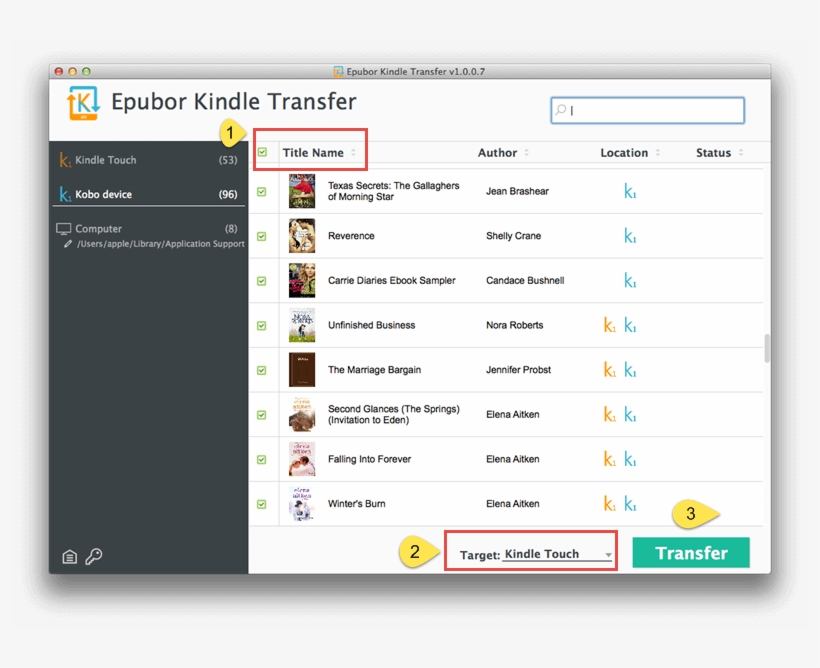The image size is (820, 668).
Task: Sort the list by Status
Action: 714,152
